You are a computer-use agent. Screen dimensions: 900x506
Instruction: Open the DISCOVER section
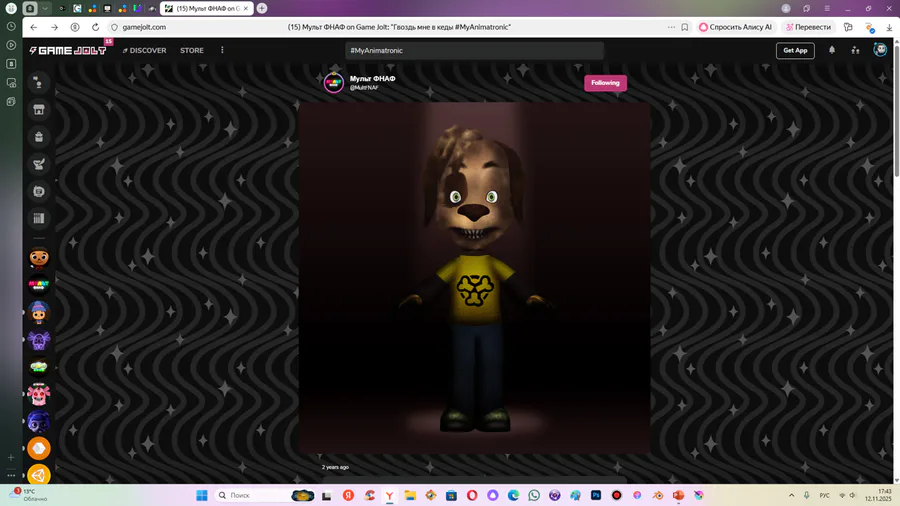(x=144, y=50)
